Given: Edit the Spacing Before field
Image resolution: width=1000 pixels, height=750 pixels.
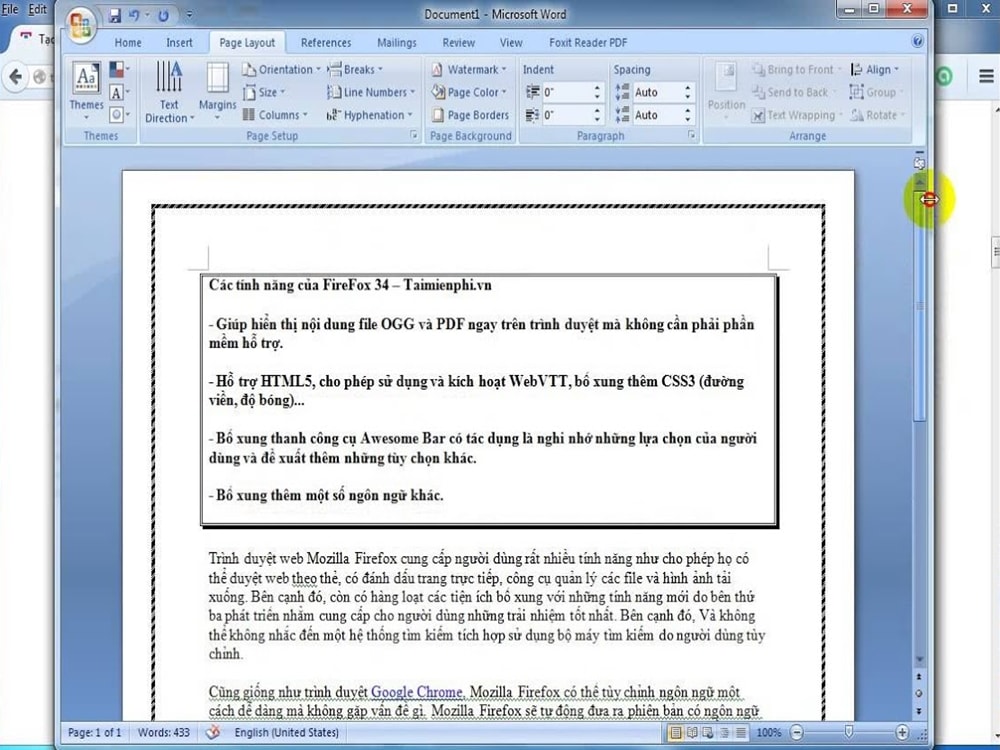Looking at the screenshot, I should tap(657, 92).
